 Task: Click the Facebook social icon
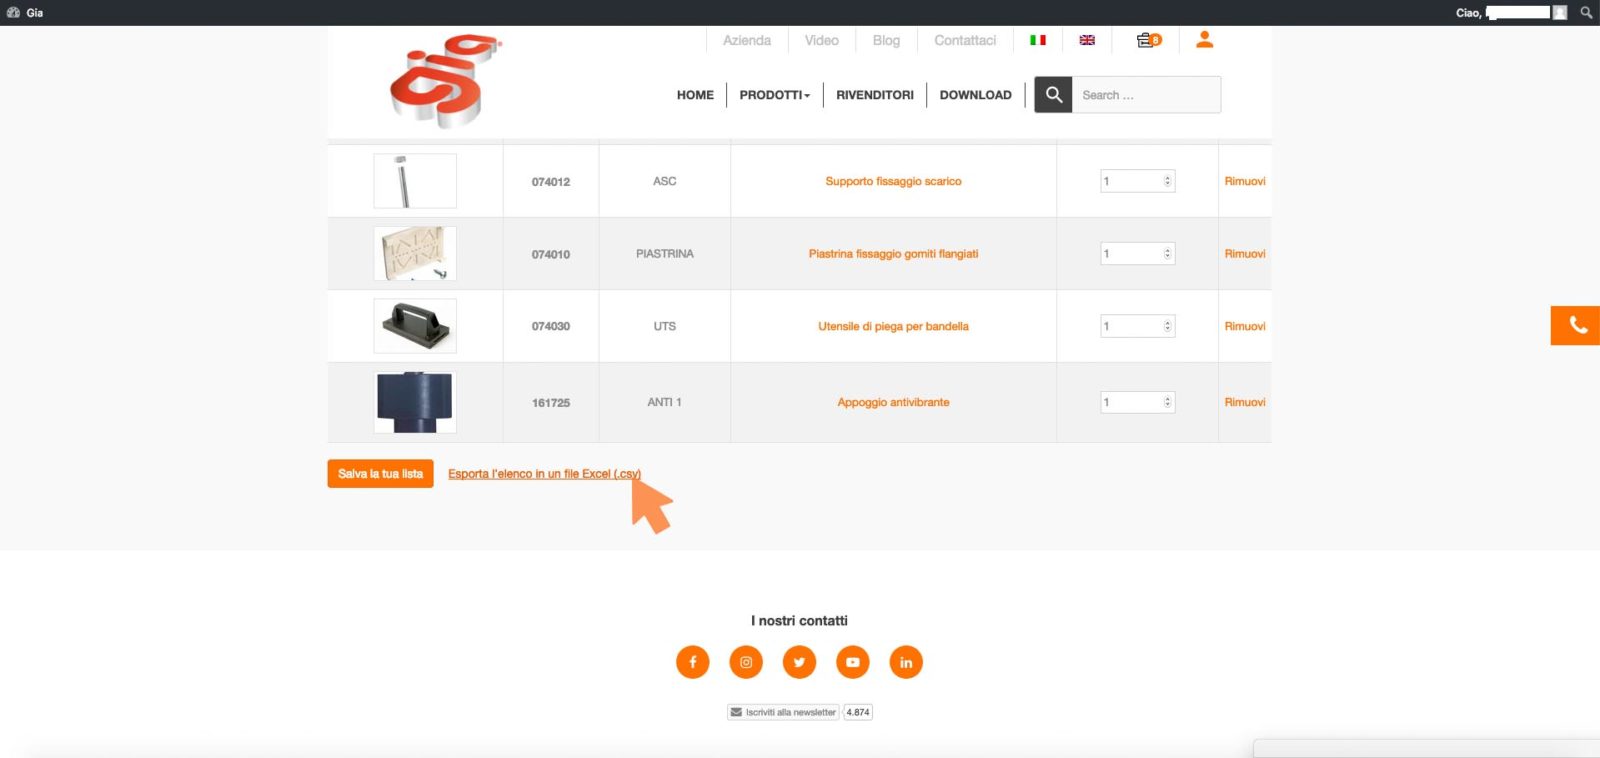(x=692, y=662)
